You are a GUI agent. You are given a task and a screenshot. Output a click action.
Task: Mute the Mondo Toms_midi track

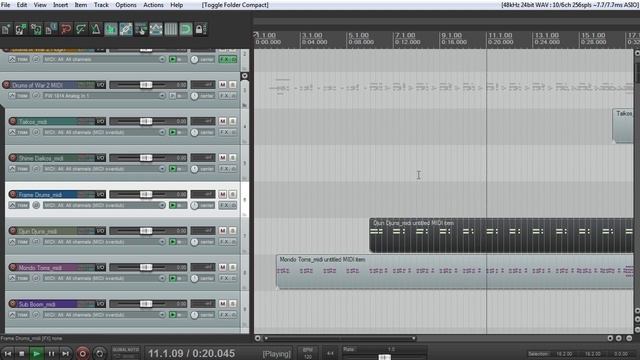point(222,267)
